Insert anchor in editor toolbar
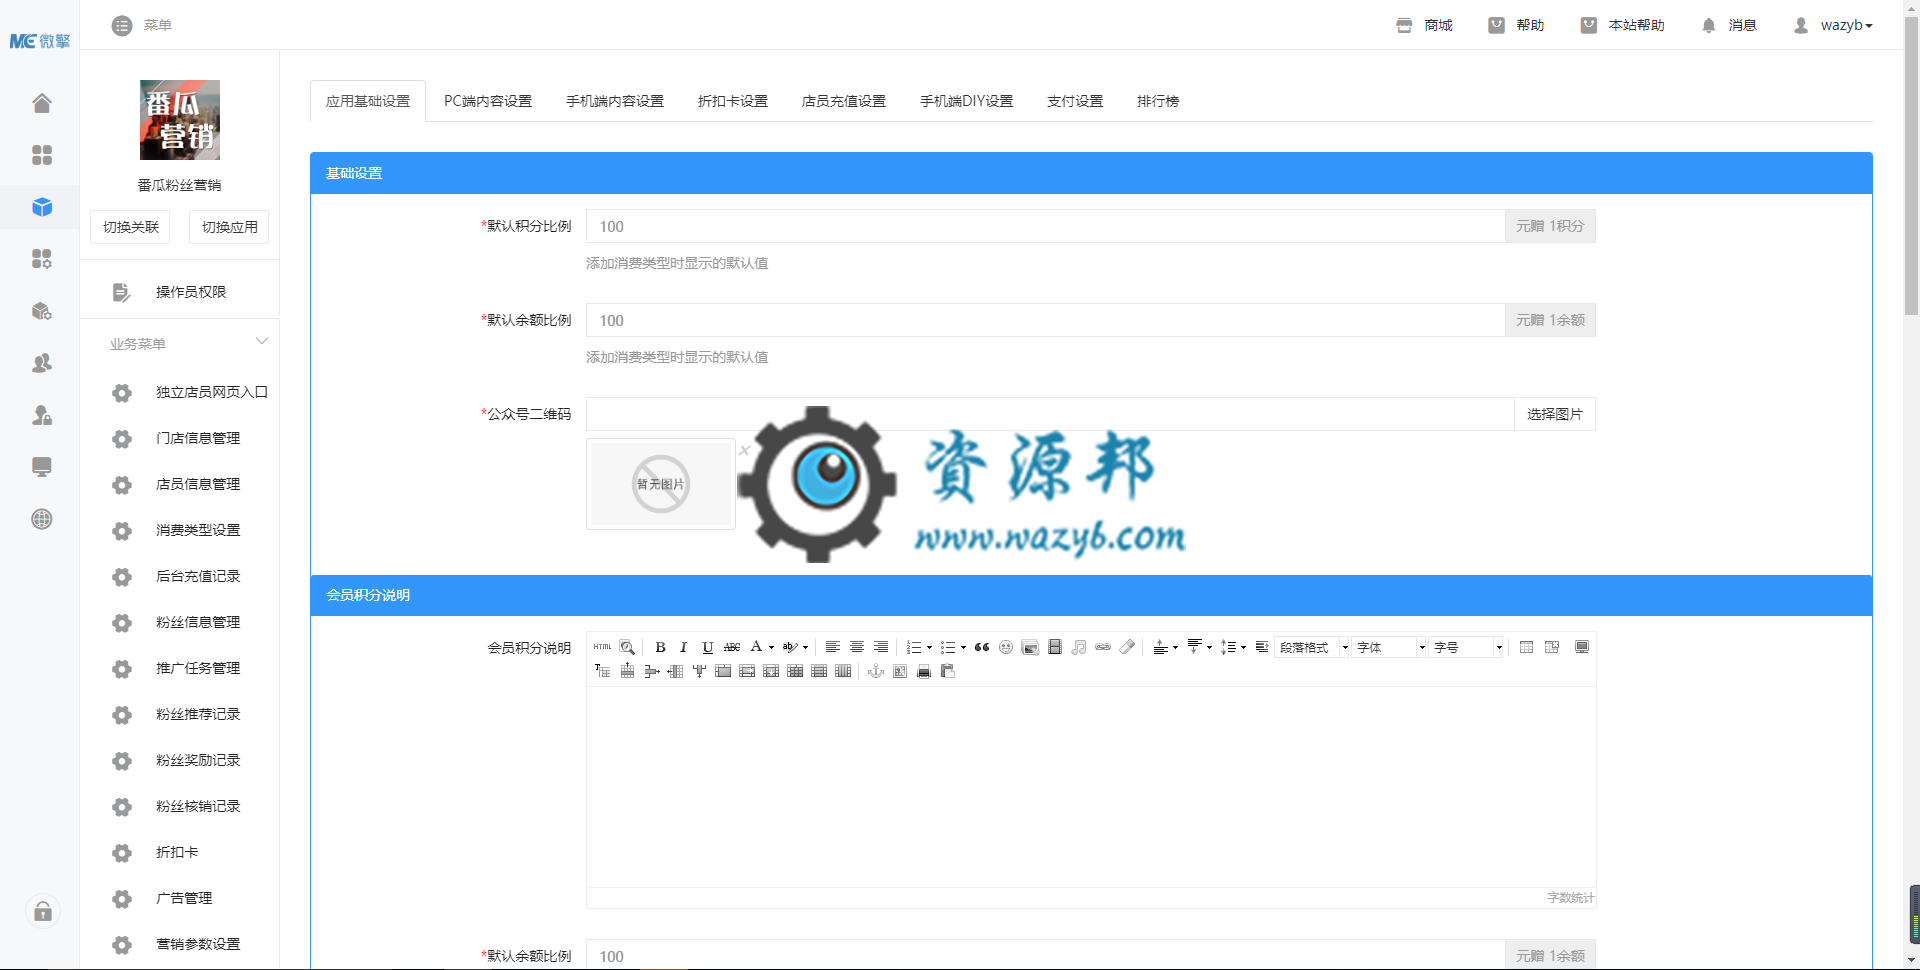1920x970 pixels. coord(876,671)
